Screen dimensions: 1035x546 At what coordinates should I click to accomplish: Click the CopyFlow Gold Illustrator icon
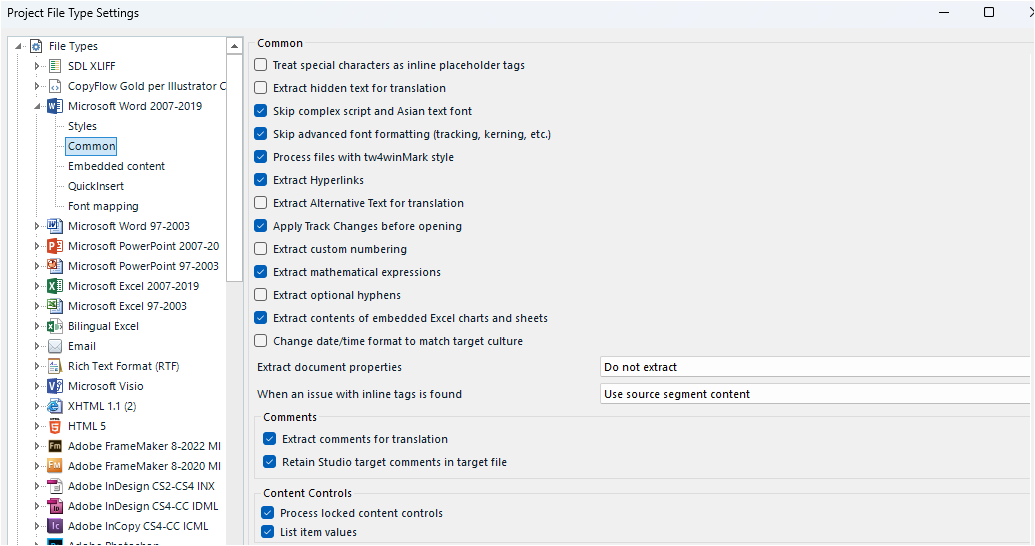point(55,86)
